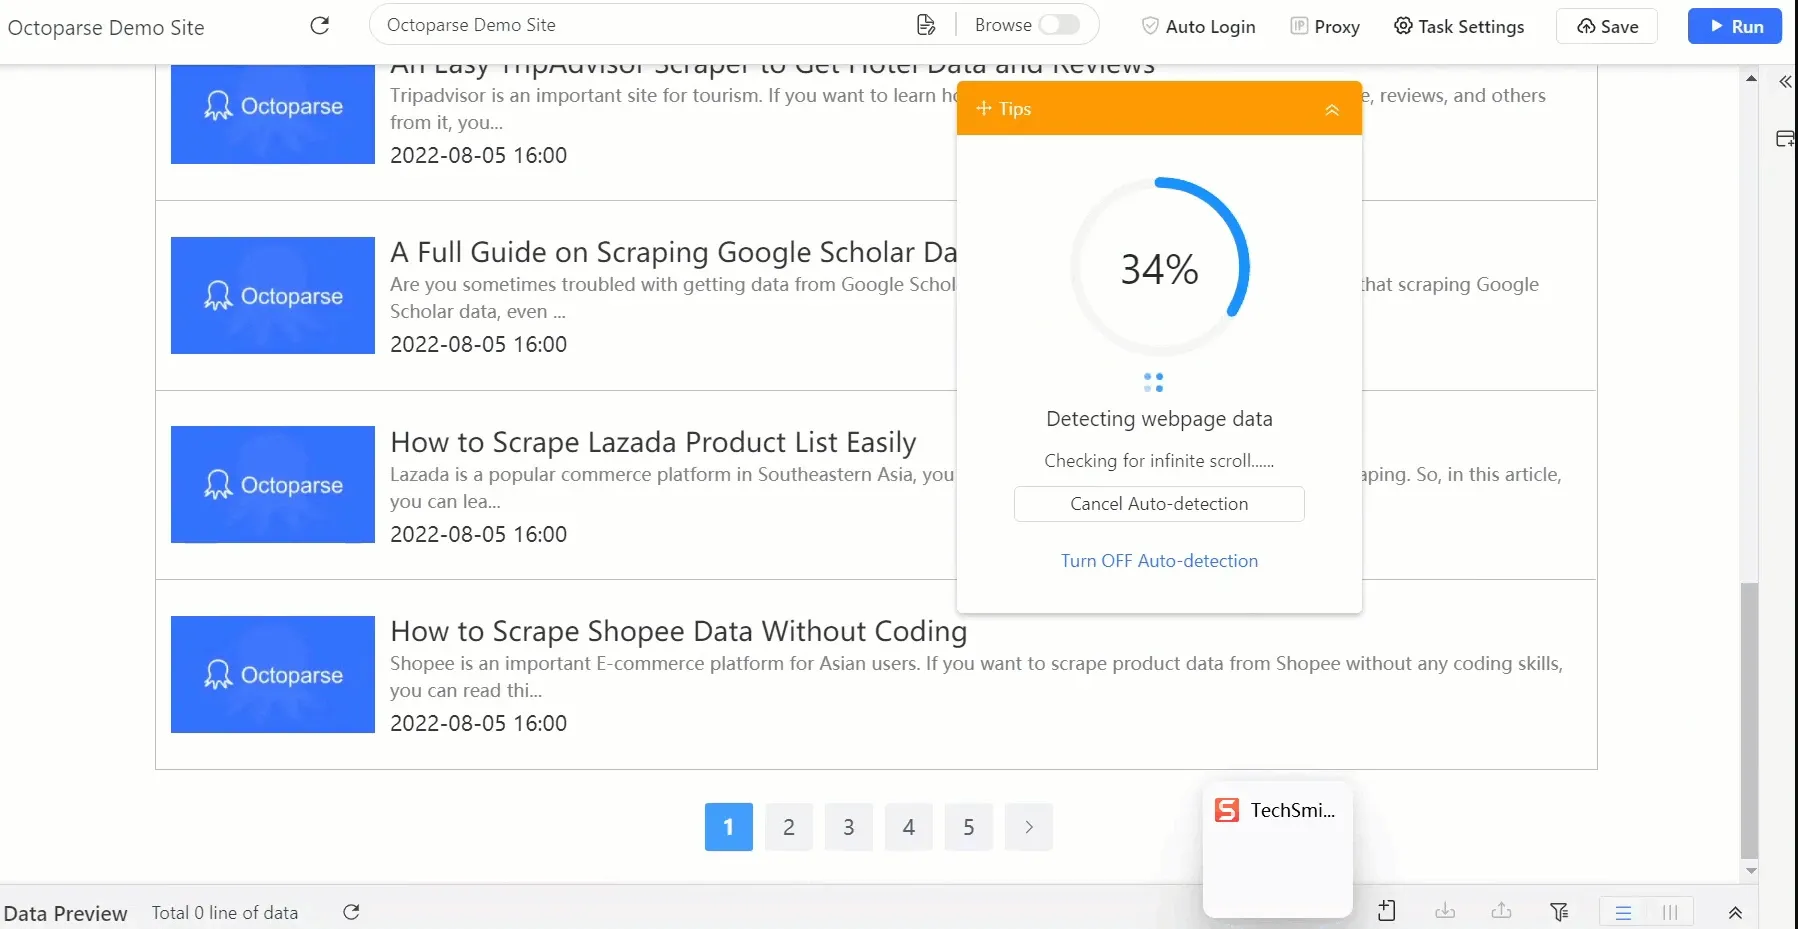
Task: Click the scrollbar down arrow
Action: (x=1751, y=870)
